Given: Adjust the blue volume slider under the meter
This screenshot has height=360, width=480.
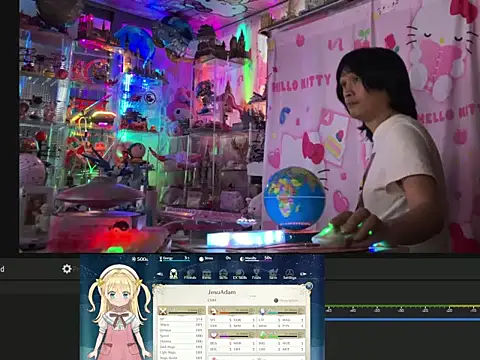Looking at the screenshot, I should 402,319.
